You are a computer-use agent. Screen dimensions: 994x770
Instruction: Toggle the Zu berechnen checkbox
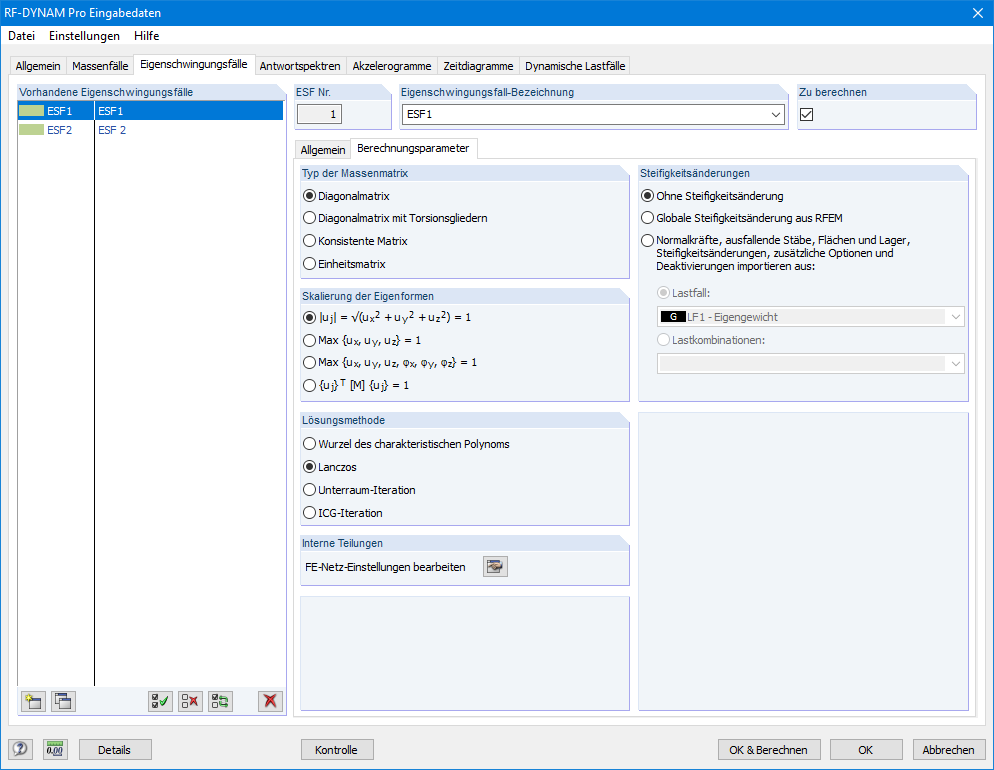point(806,115)
